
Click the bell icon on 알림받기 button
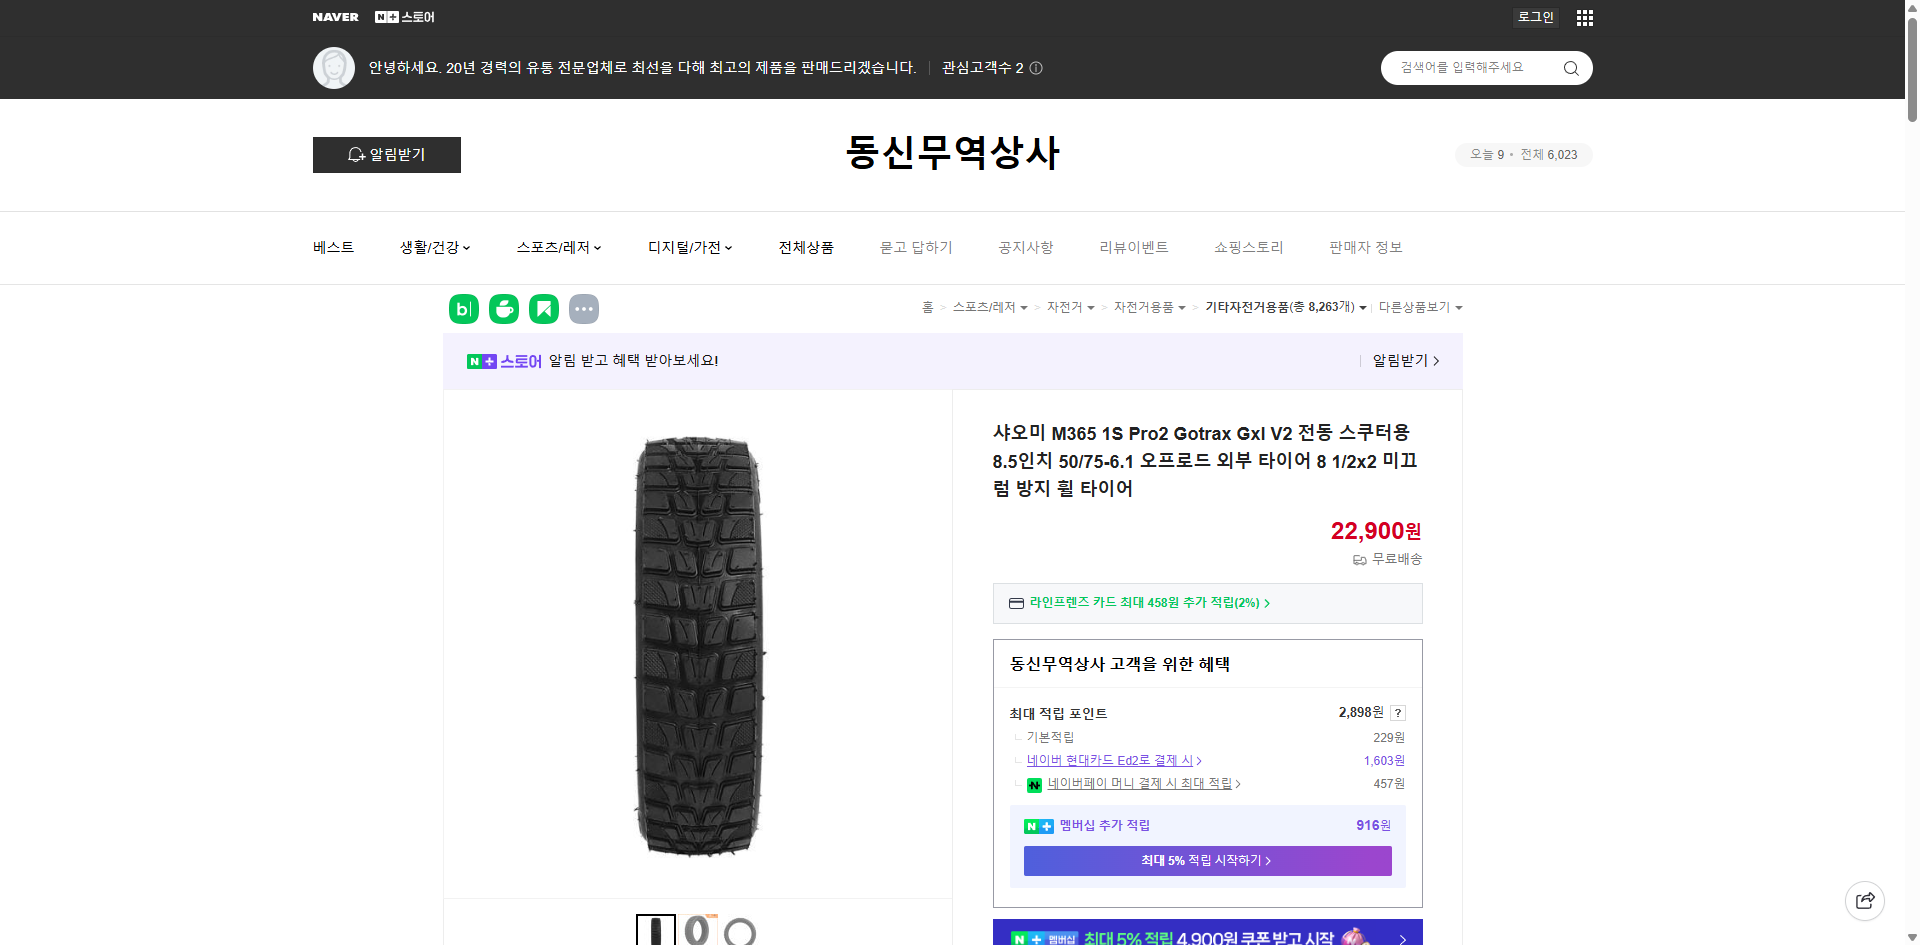point(356,155)
